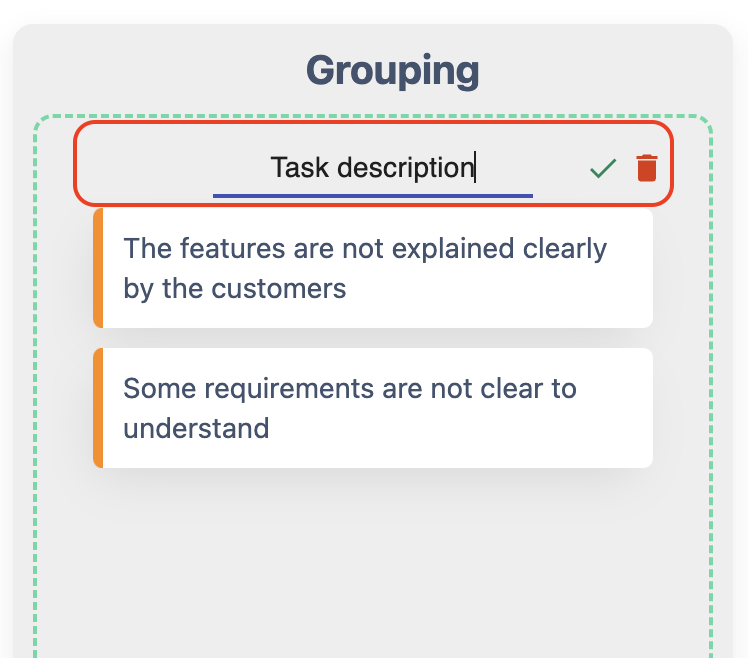Click the orange stripe on the requirements card

pos(98,408)
